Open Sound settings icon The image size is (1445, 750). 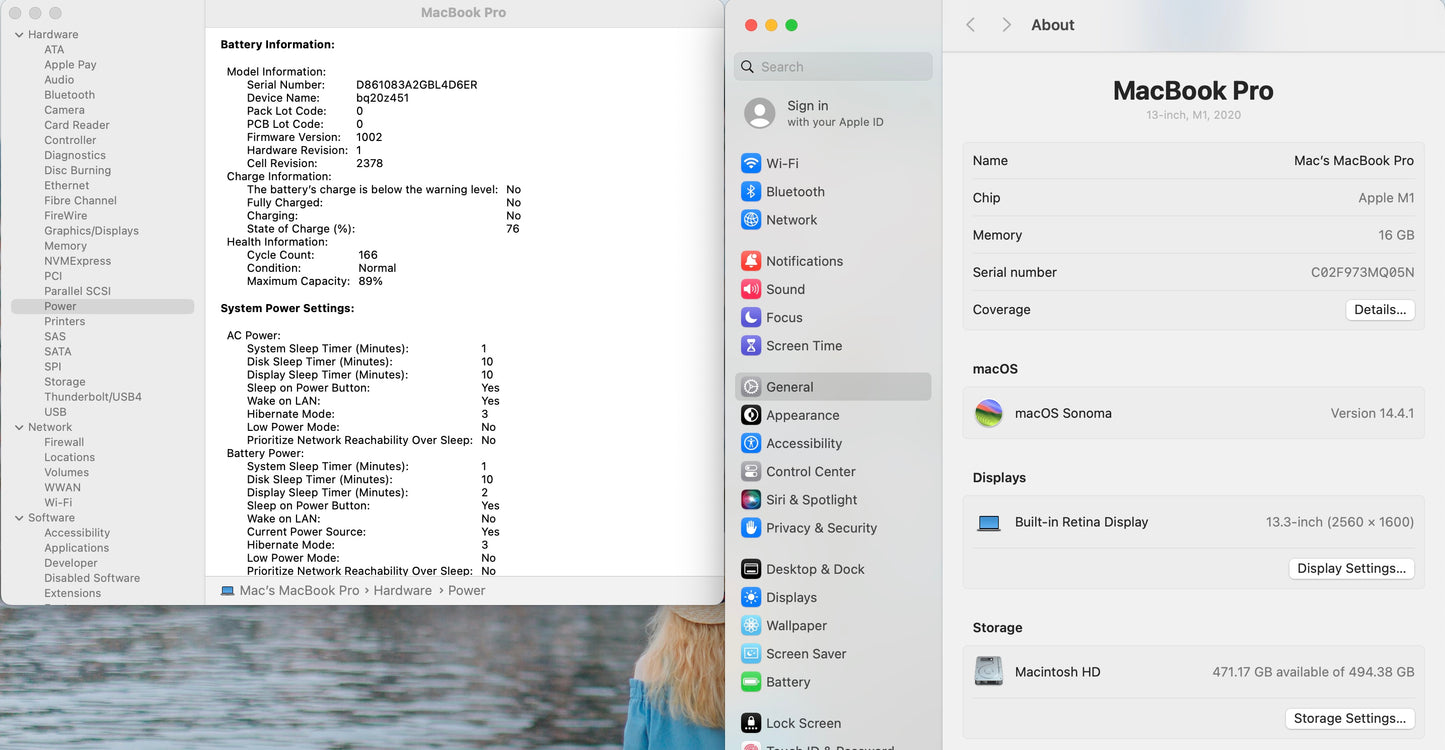click(751, 289)
